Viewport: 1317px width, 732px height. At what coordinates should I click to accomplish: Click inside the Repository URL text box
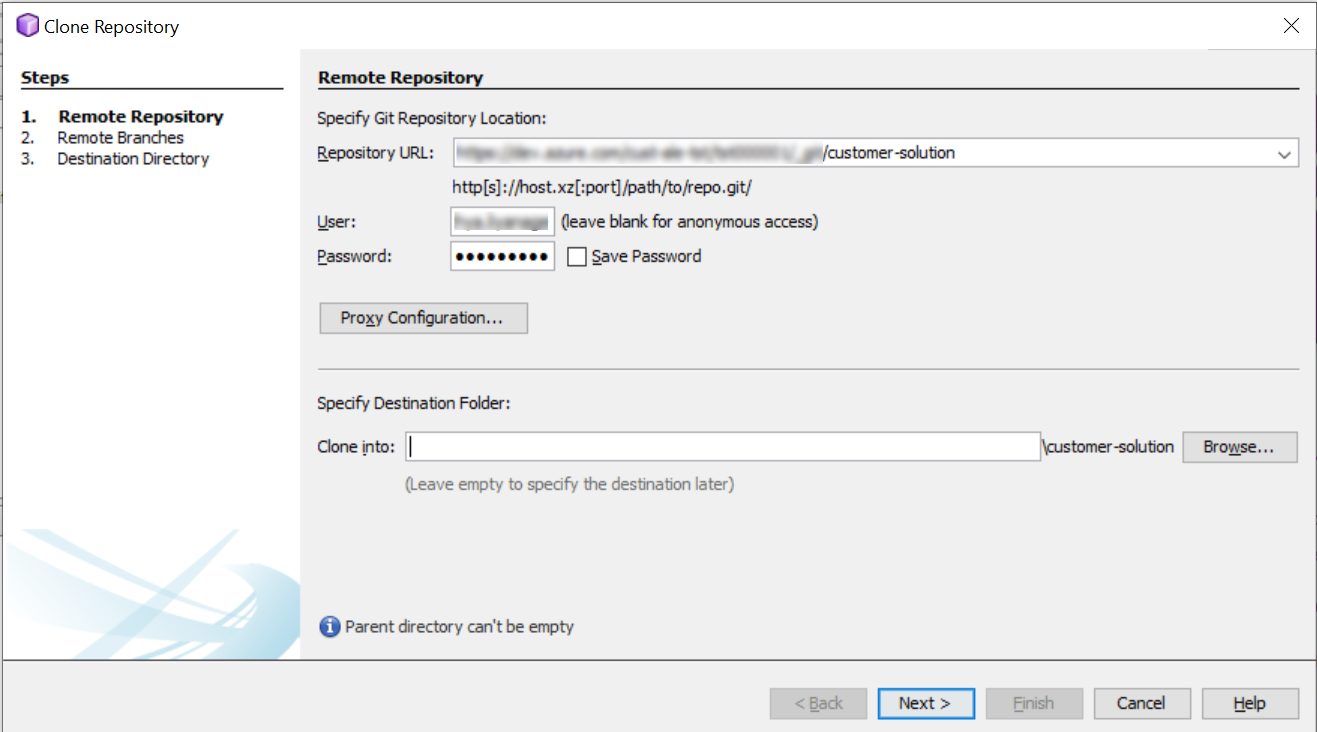coord(860,154)
